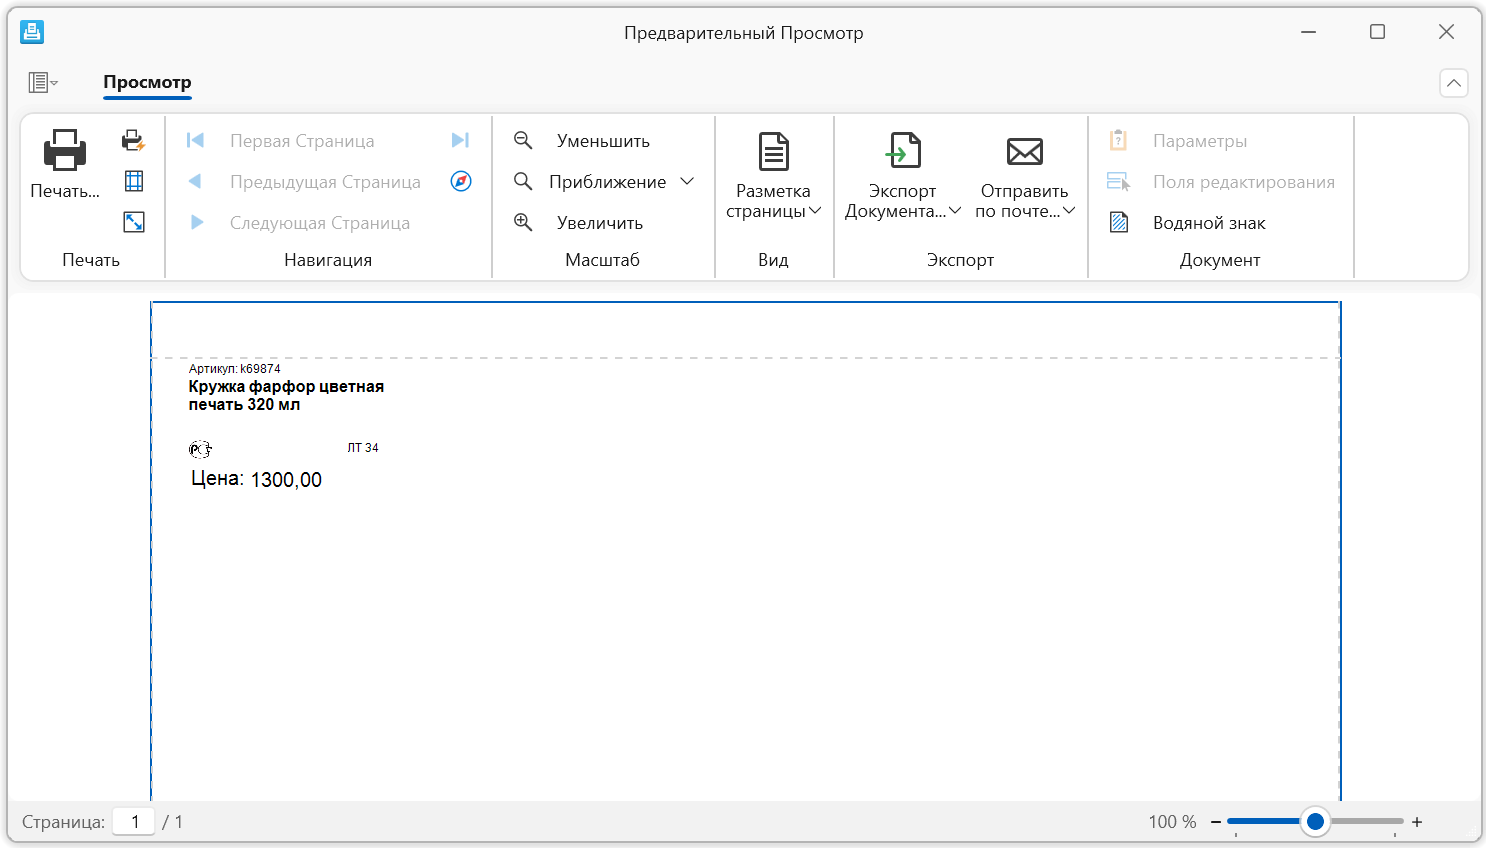Maximize the preview window

(x=1377, y=32)
